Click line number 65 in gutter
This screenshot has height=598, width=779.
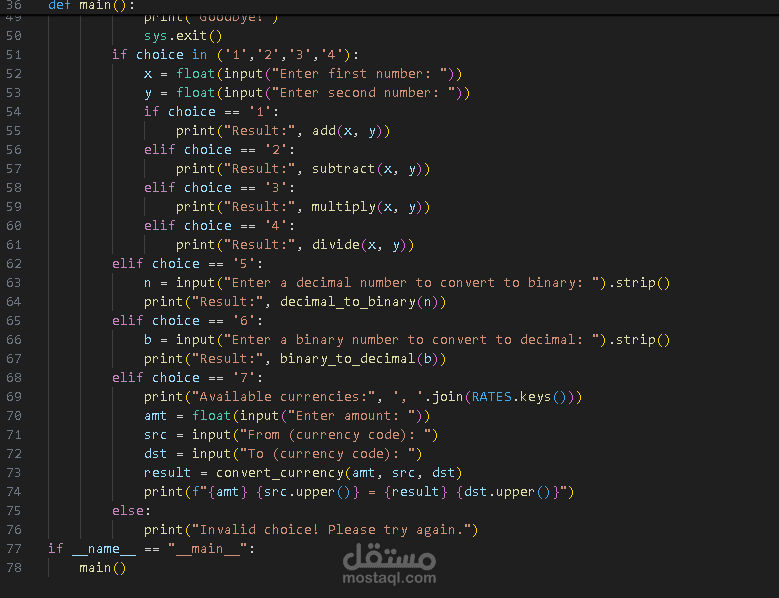tap(14, 321)
